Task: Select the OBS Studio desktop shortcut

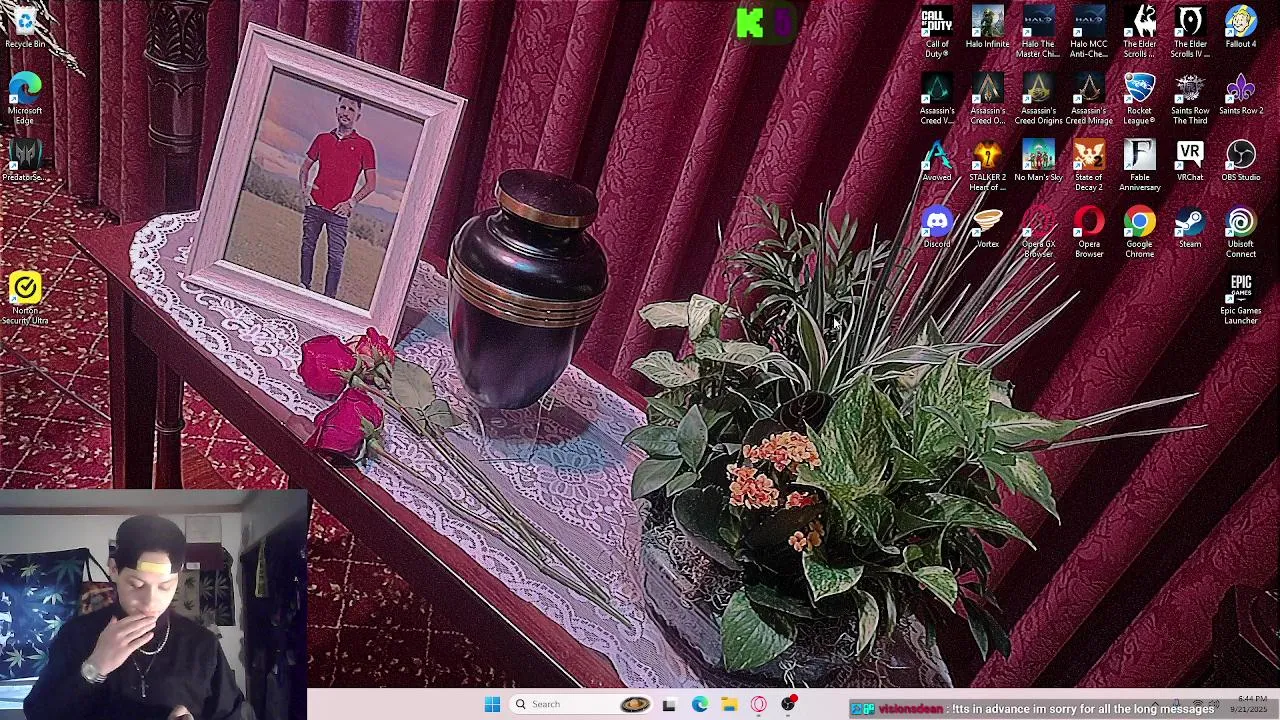Action: pos(1241,161)
